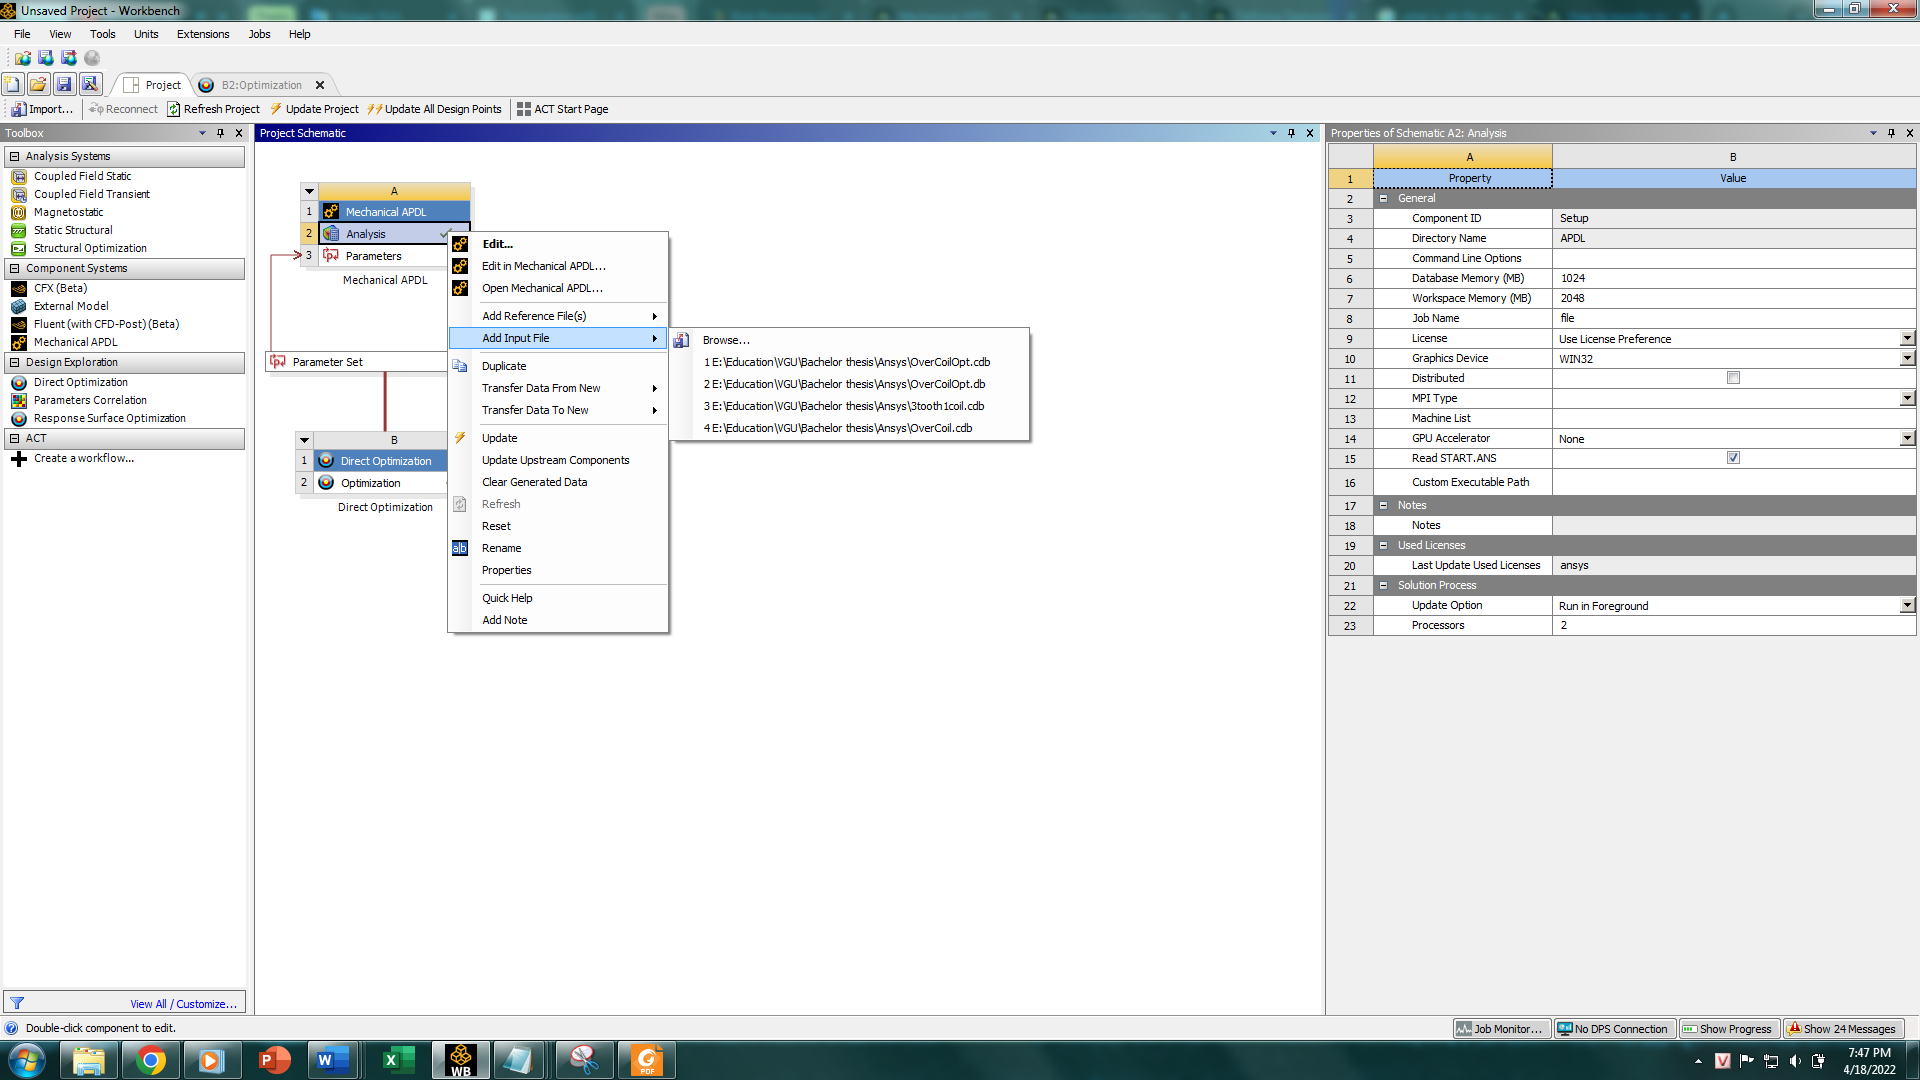Open the Extensions menu
This screenshot has width=1920, height=1080.
203,34
